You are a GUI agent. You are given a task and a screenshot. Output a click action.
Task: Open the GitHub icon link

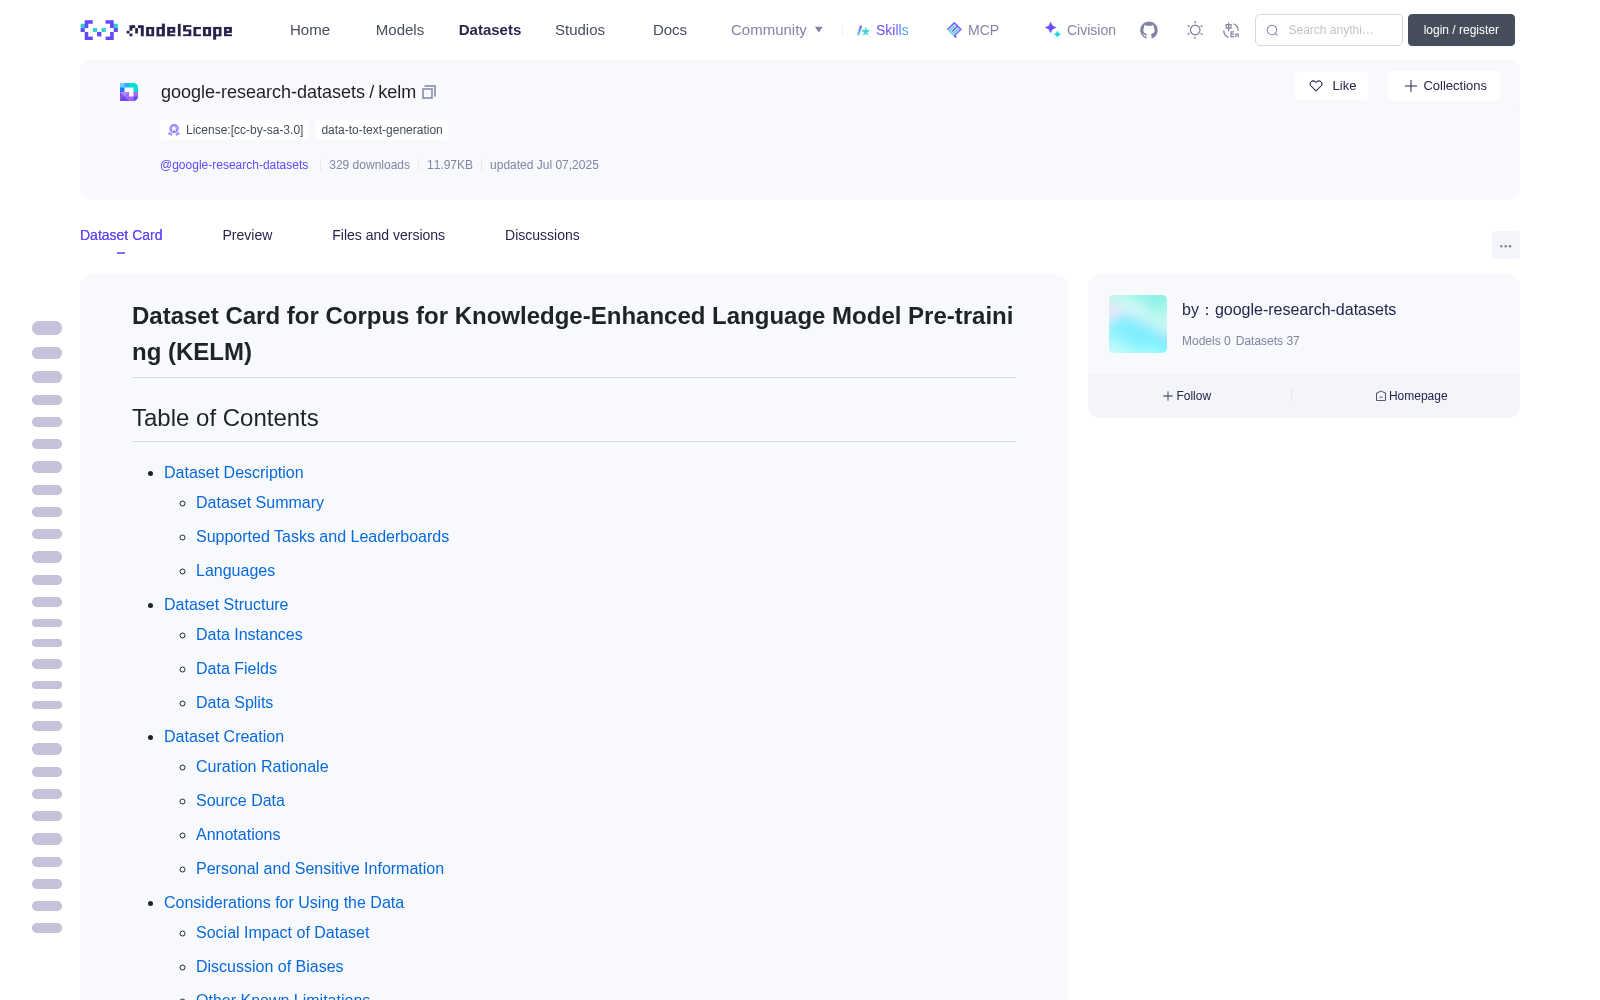pos(1149,30)
